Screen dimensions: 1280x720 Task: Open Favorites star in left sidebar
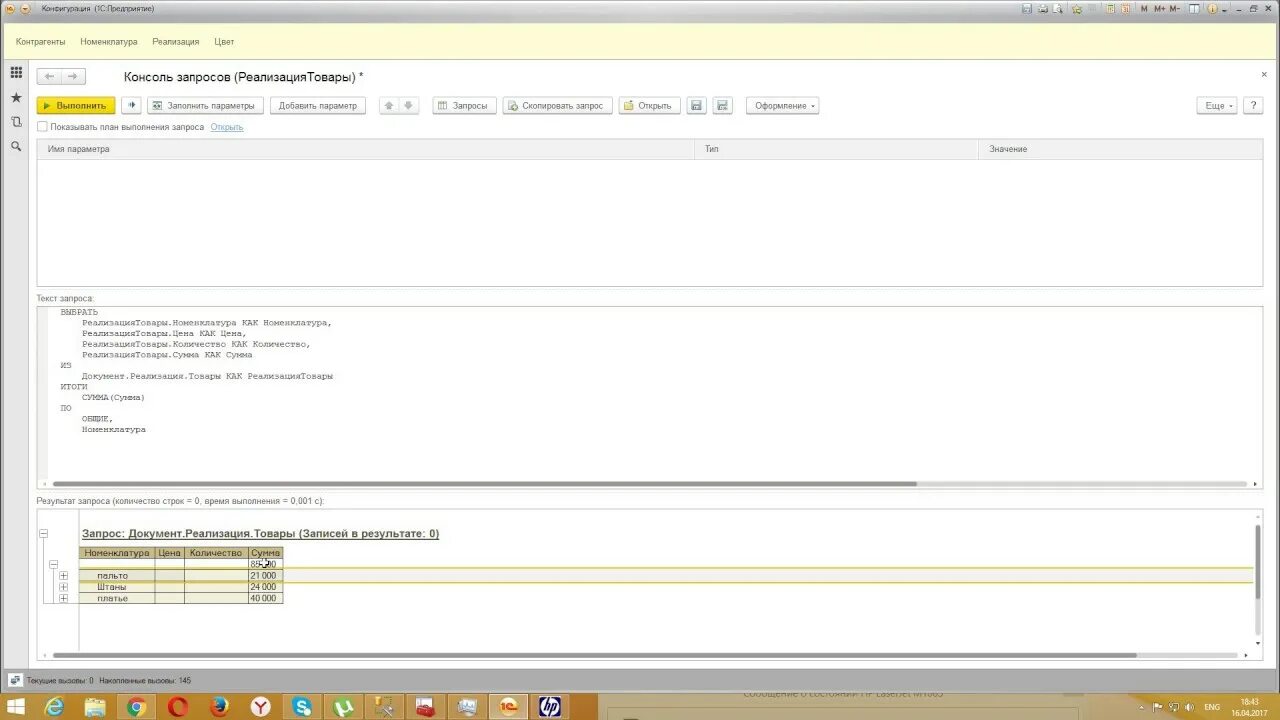click(16, 97)
